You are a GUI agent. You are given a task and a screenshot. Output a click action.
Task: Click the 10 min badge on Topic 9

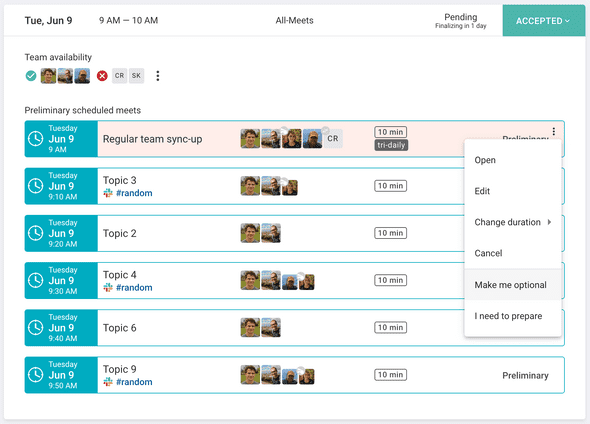coord(390,375)
